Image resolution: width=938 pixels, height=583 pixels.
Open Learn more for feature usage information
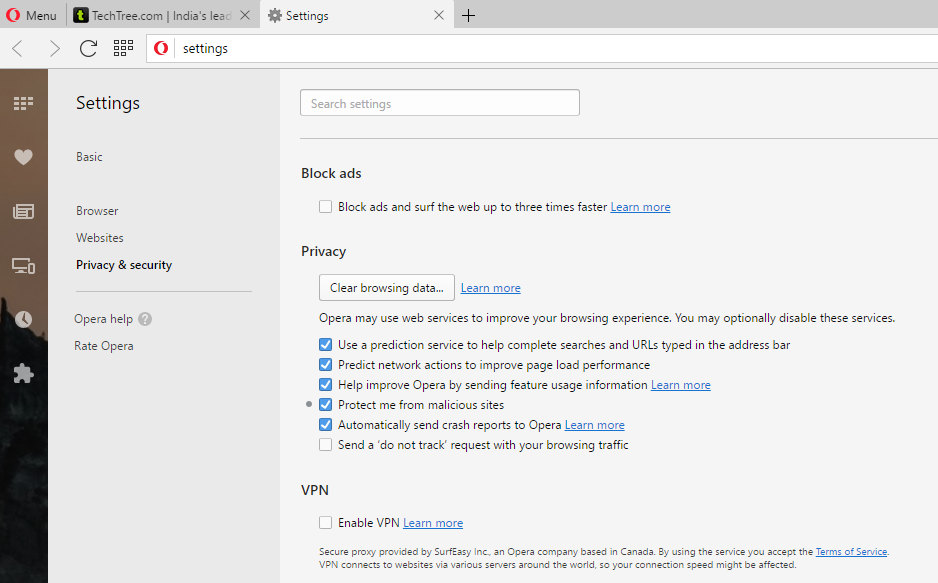click(x=681, y=385)
